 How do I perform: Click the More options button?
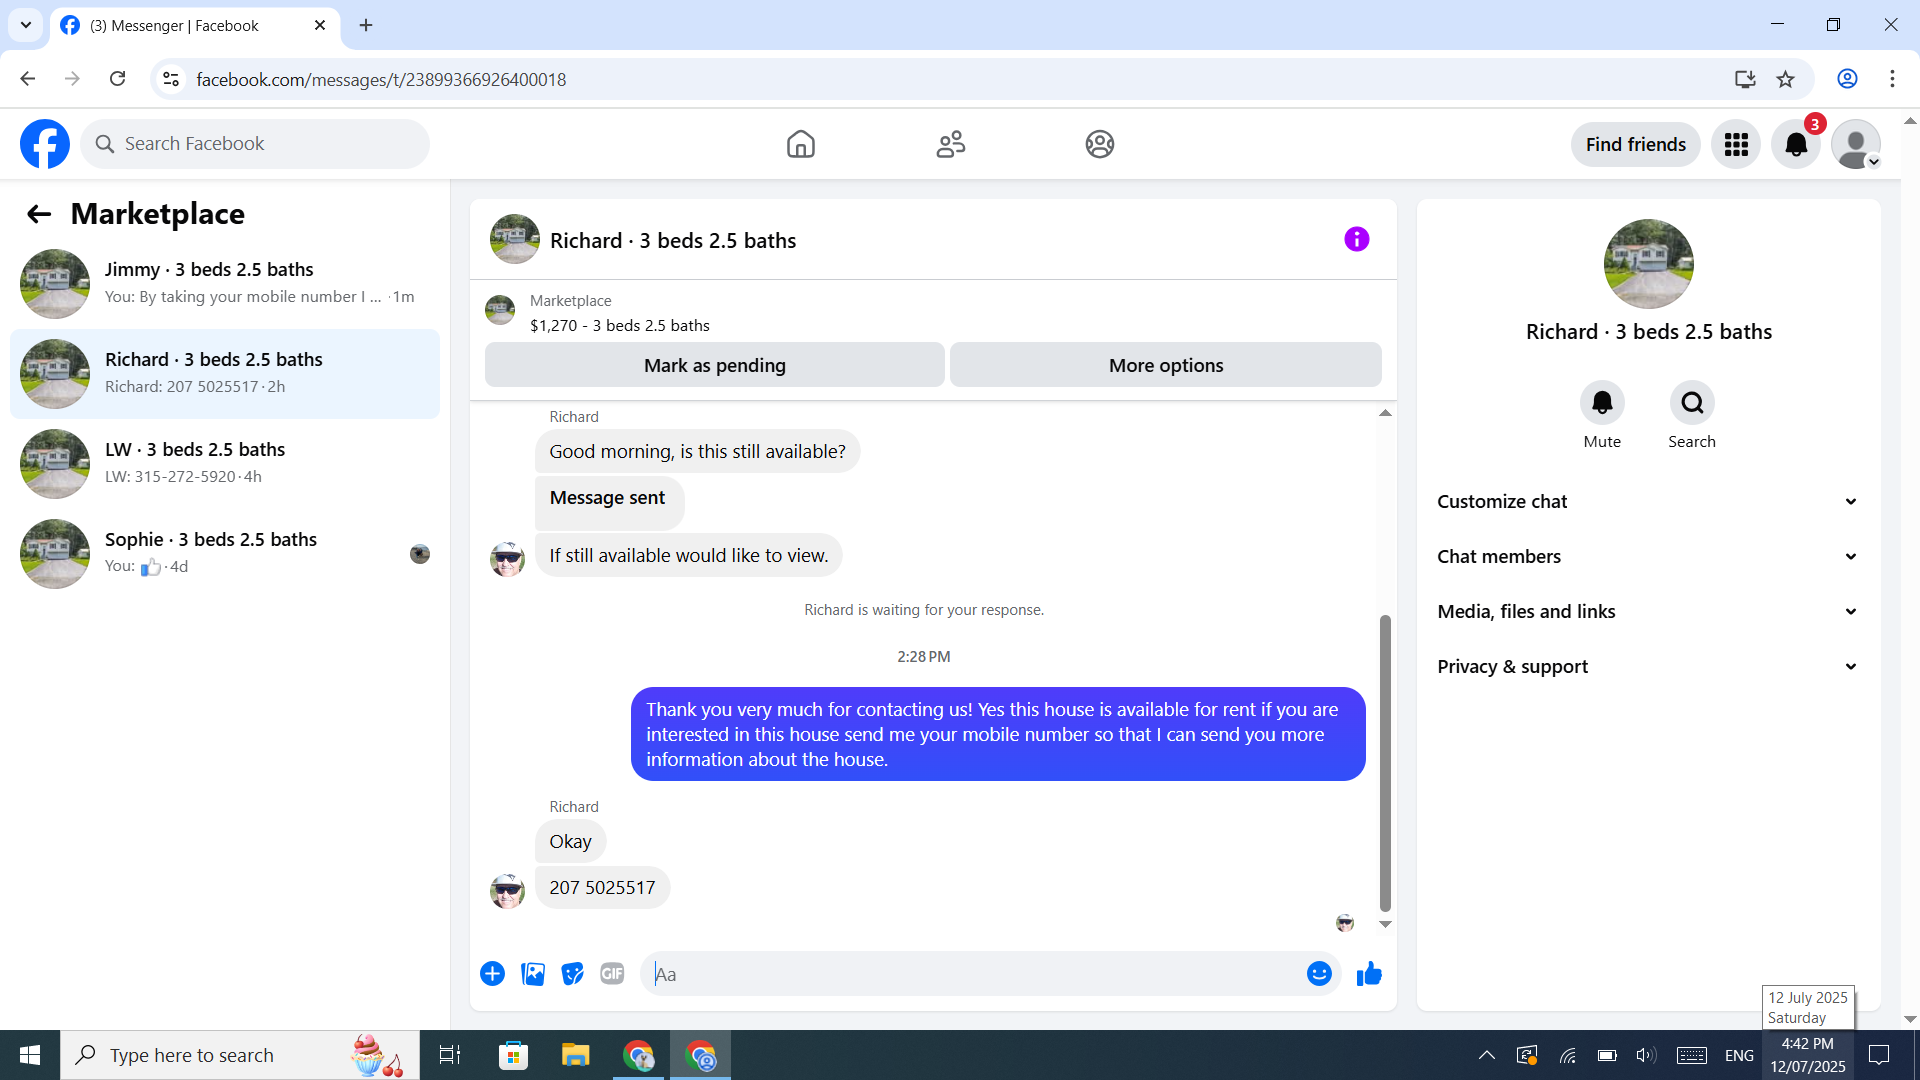point(1165,366)
